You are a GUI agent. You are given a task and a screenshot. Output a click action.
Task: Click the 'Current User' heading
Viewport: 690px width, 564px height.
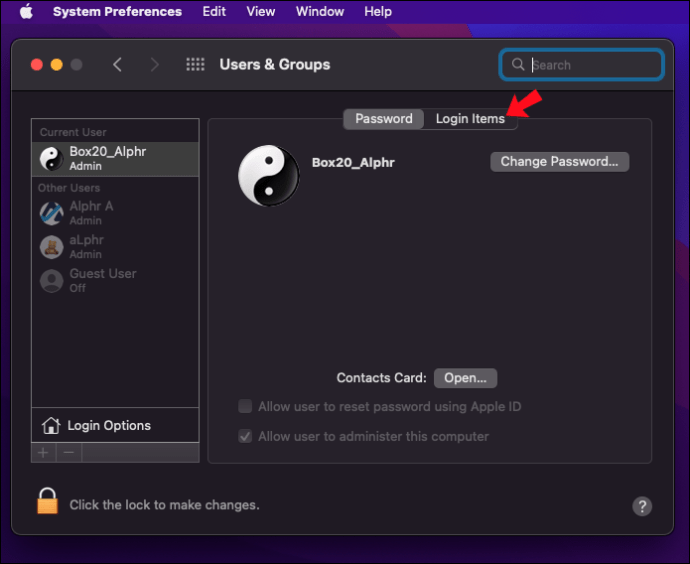click(73, 132)
